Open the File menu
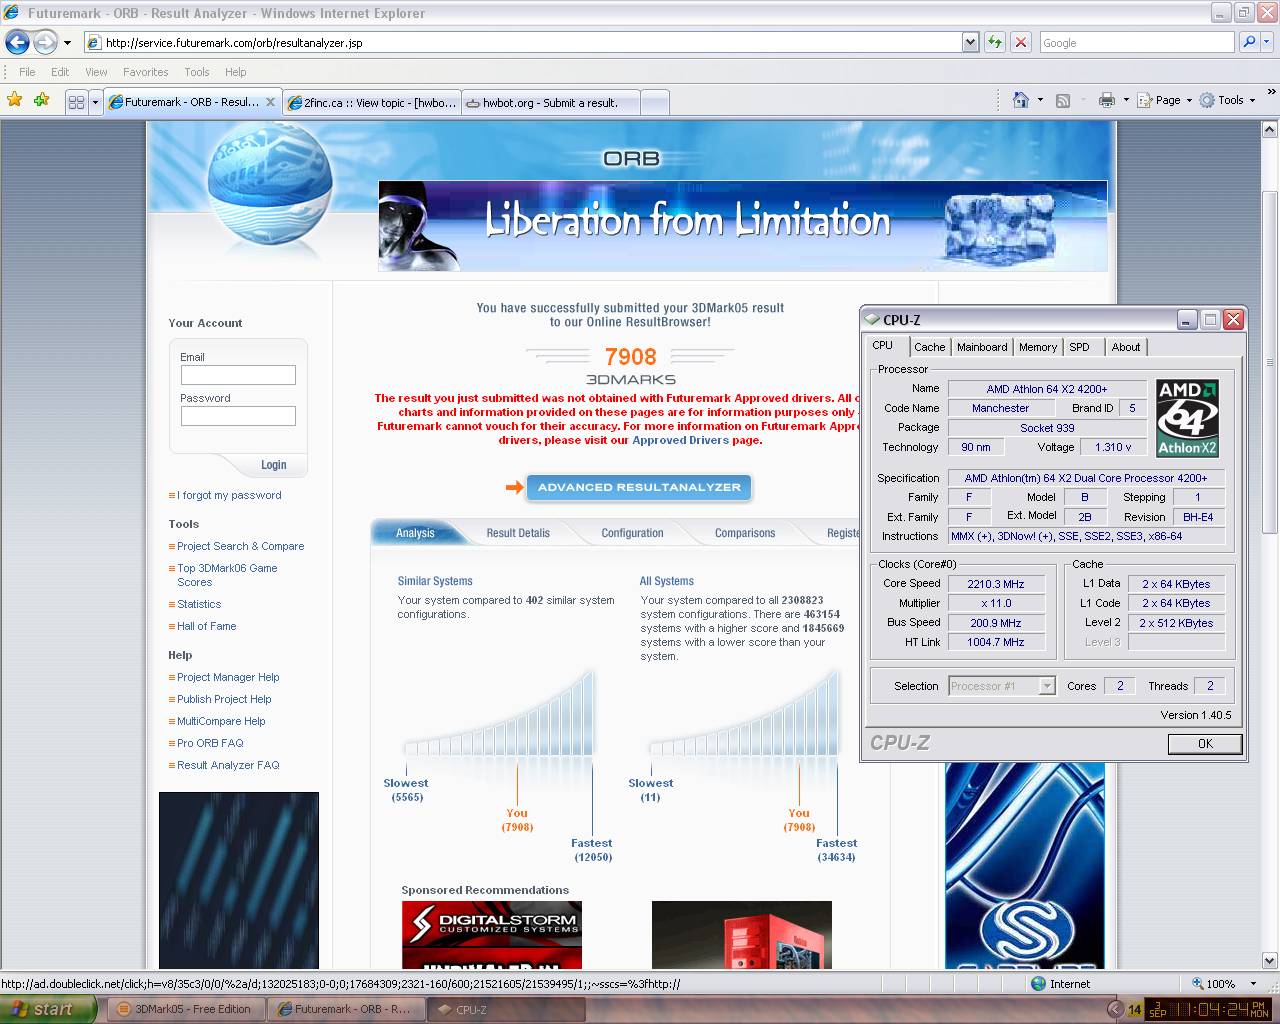The height and width of the screenshot is (1024, 1280). pyautogui.click(x=27, y=72)
